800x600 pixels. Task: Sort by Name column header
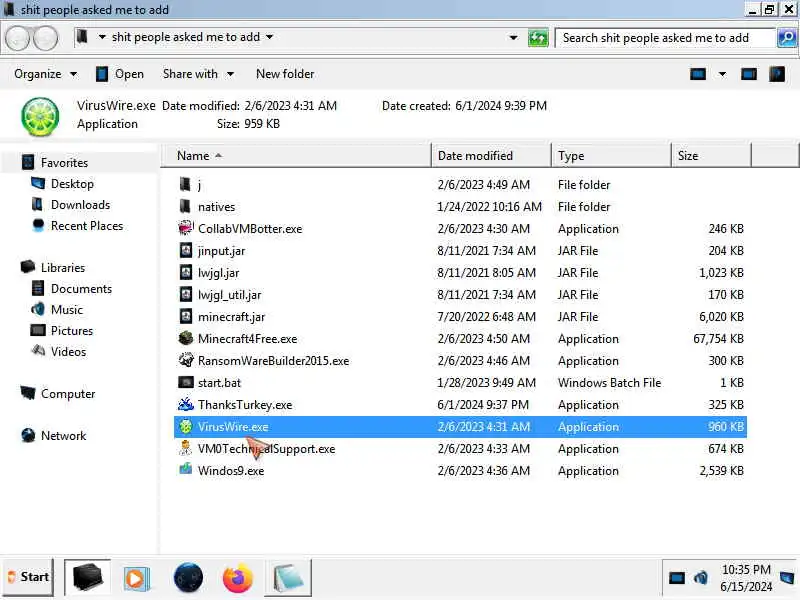(296, 156)
